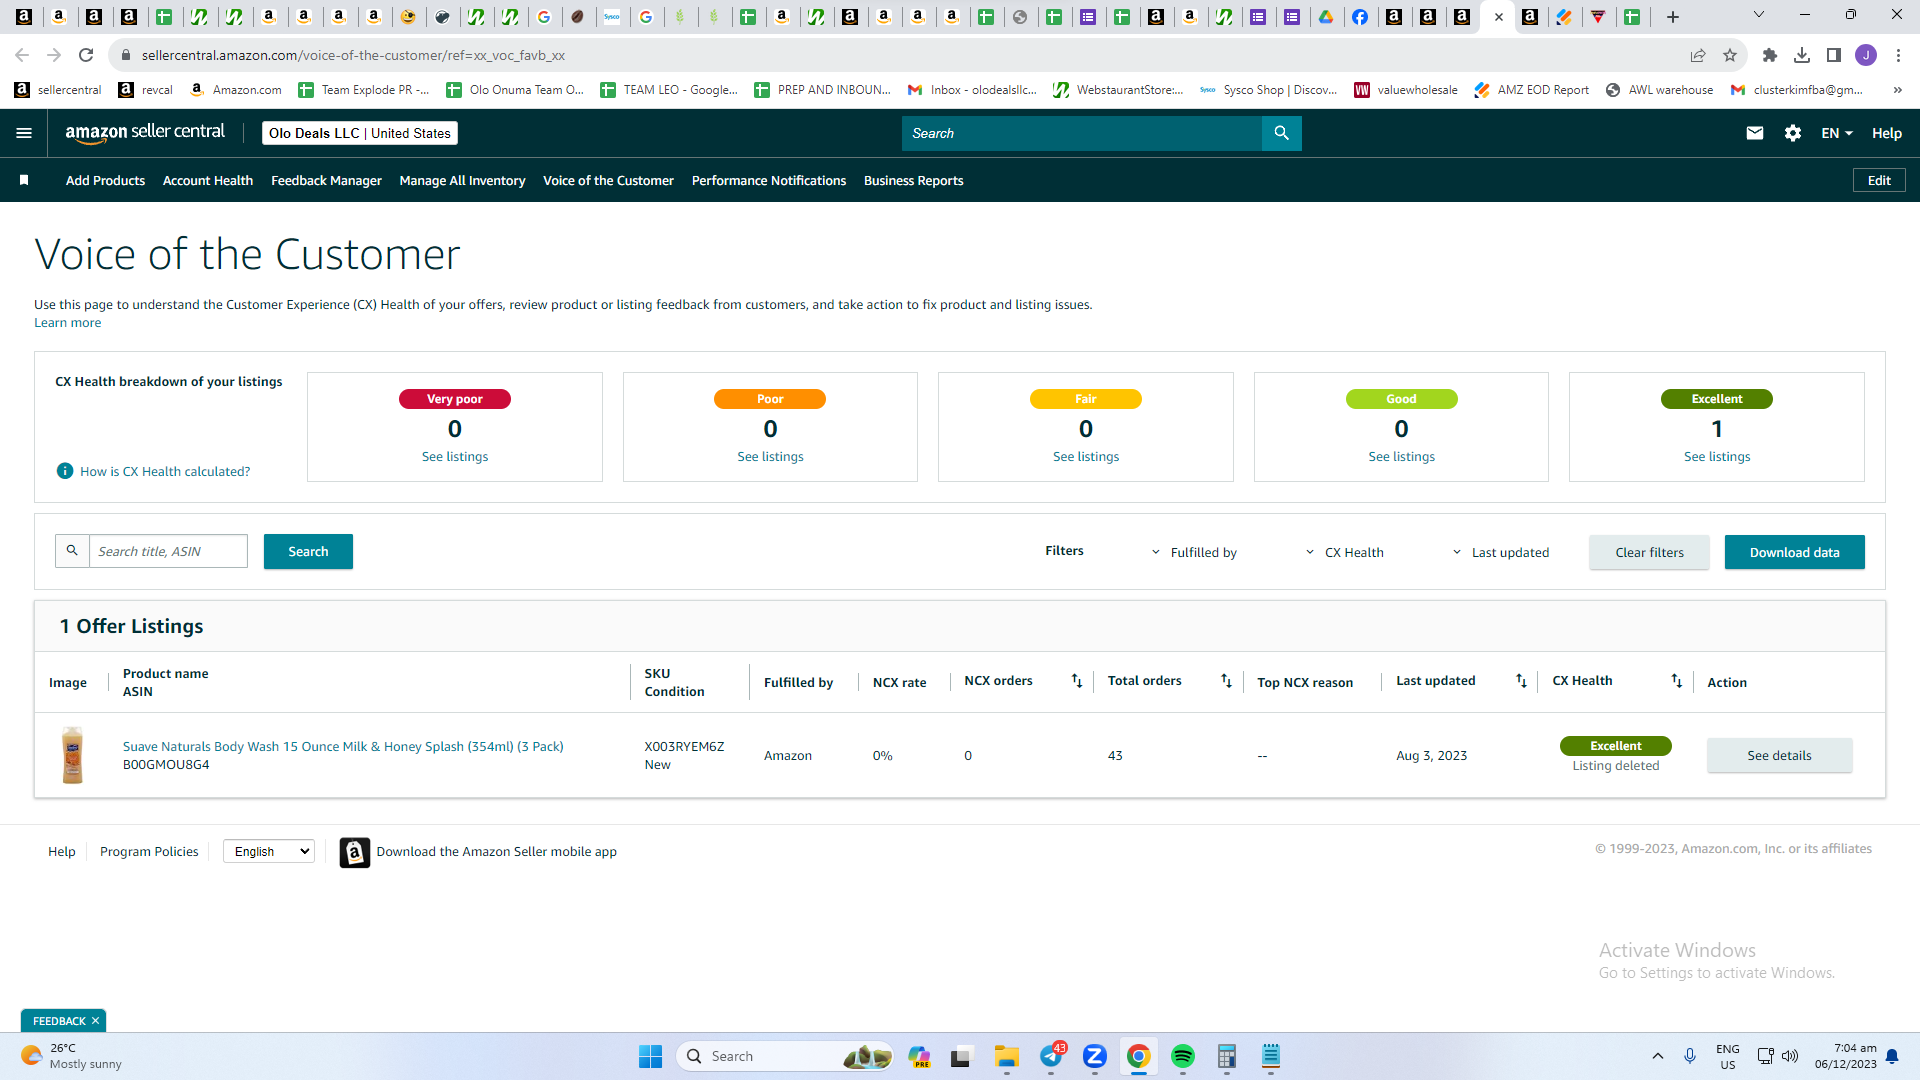The height and width of the screenshot is (1080, 1920).
Task: Open the CX Health filter dropdown
Action: pos(1345,552)
